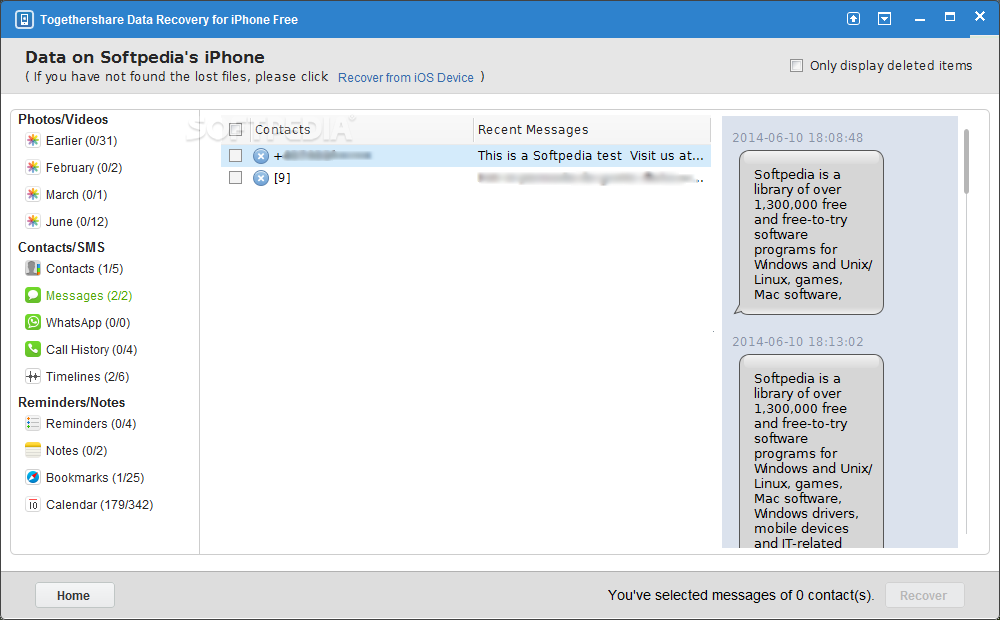Click the app logo in title bar
This screenshot has height=620, width=1000.
coord(24,20)
